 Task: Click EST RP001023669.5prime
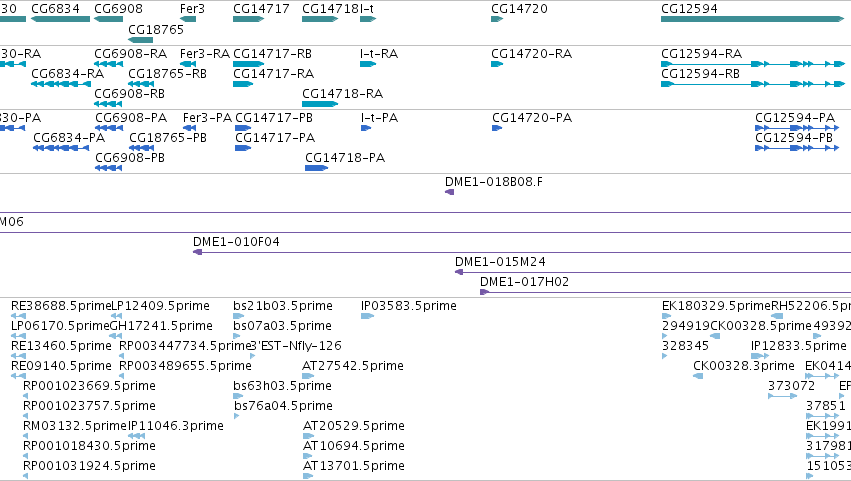click(x=89, y=387)
